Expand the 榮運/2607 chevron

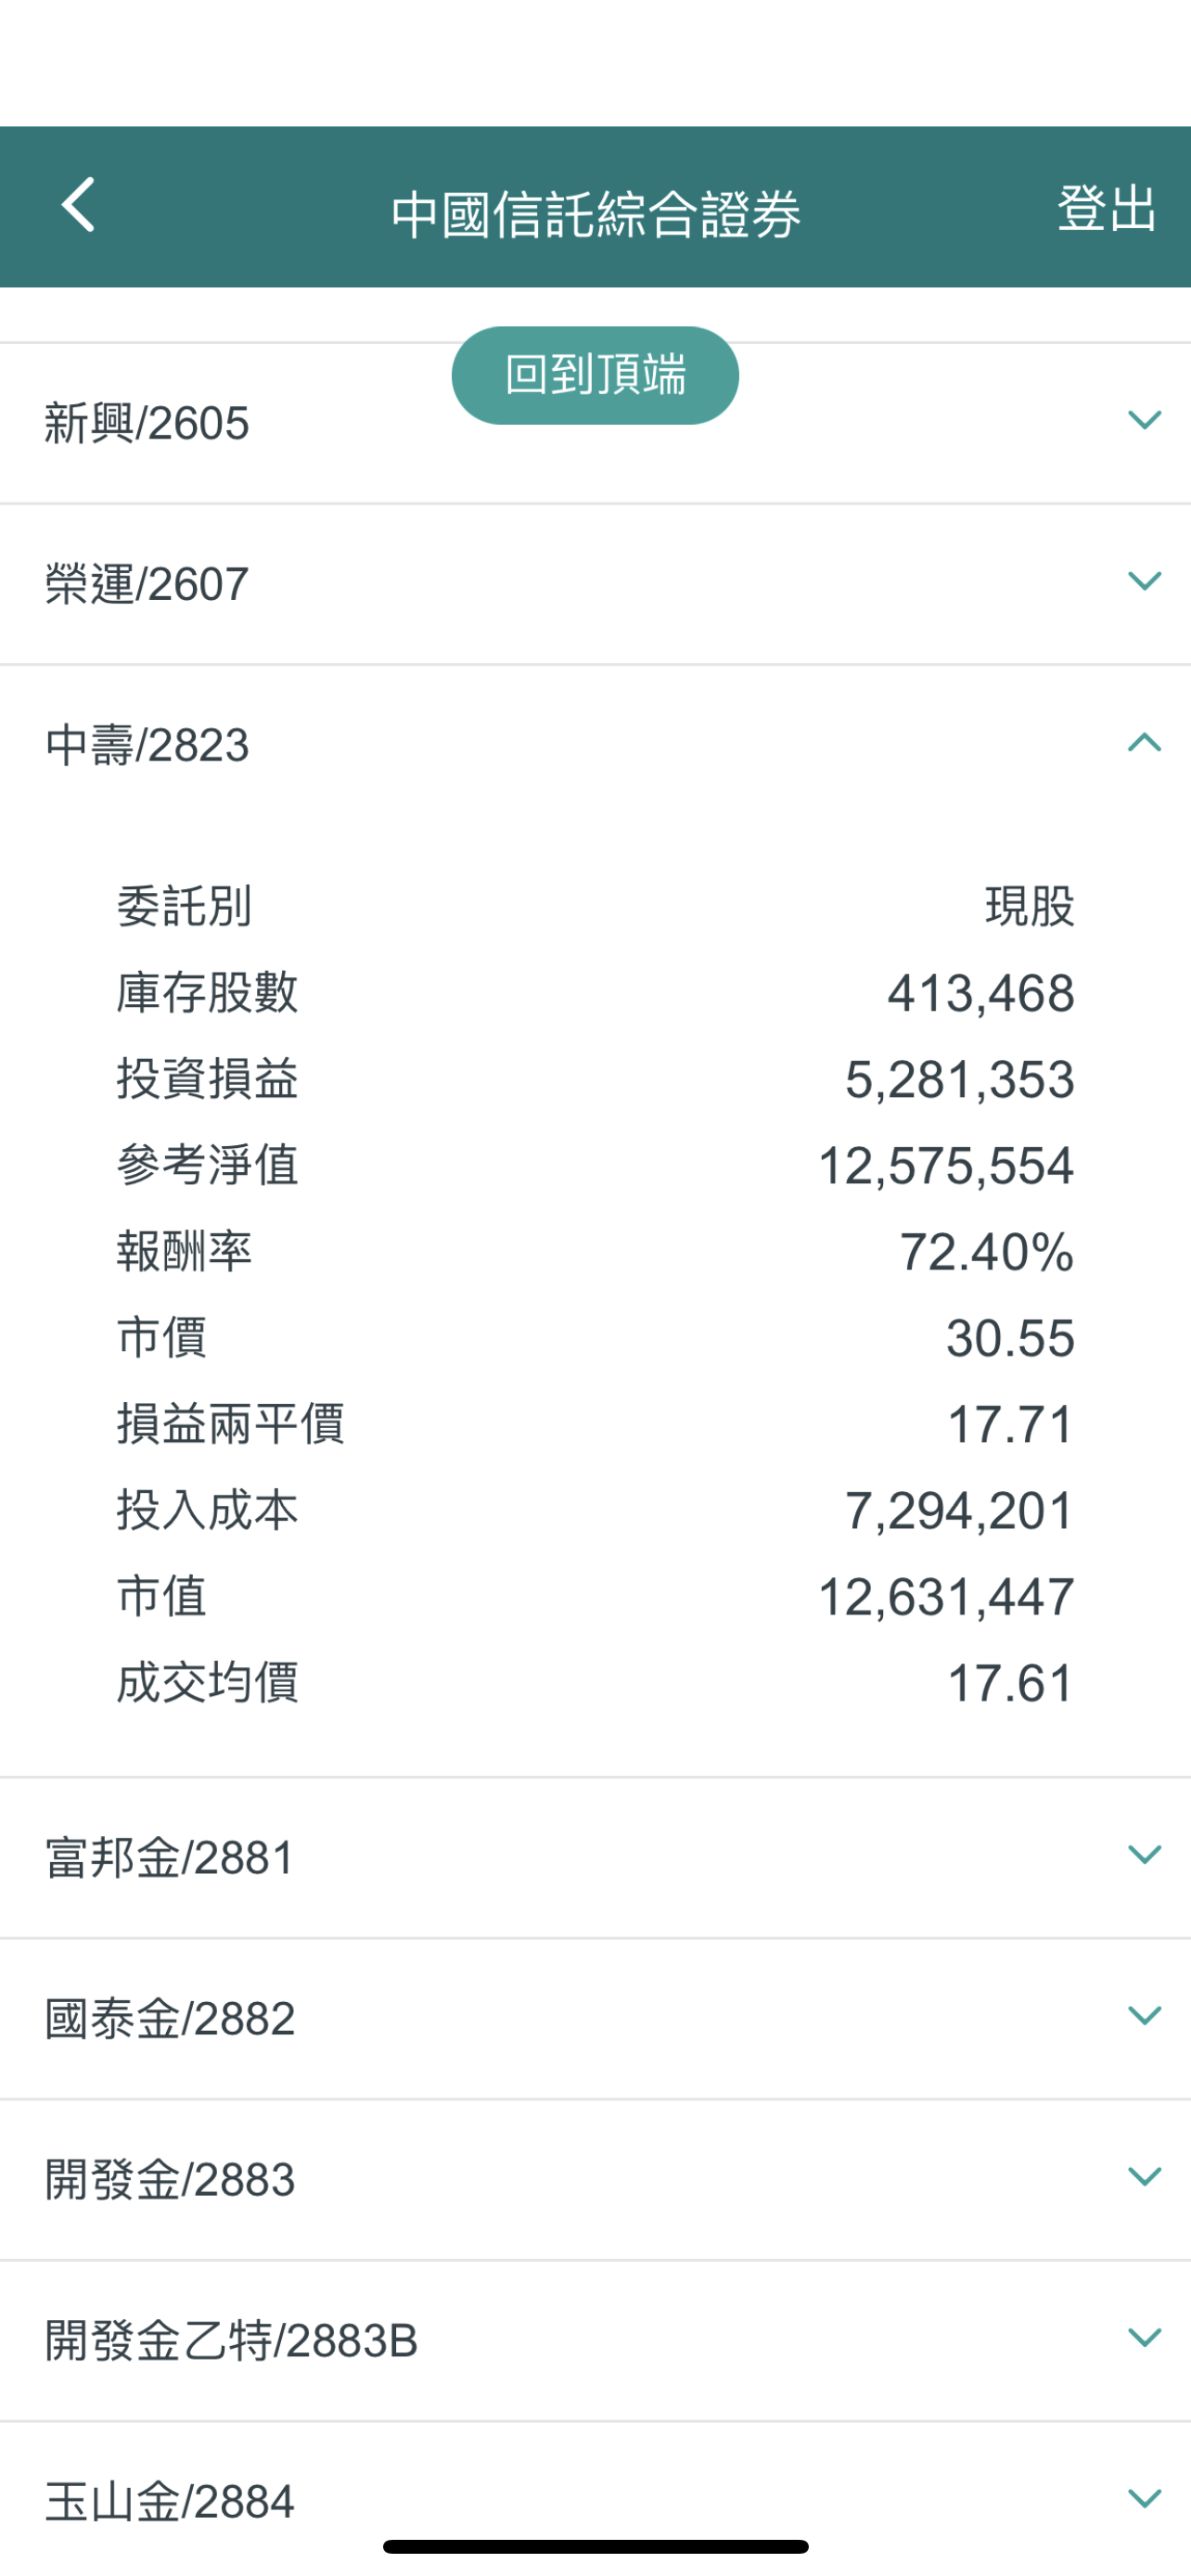point(1144,581)
